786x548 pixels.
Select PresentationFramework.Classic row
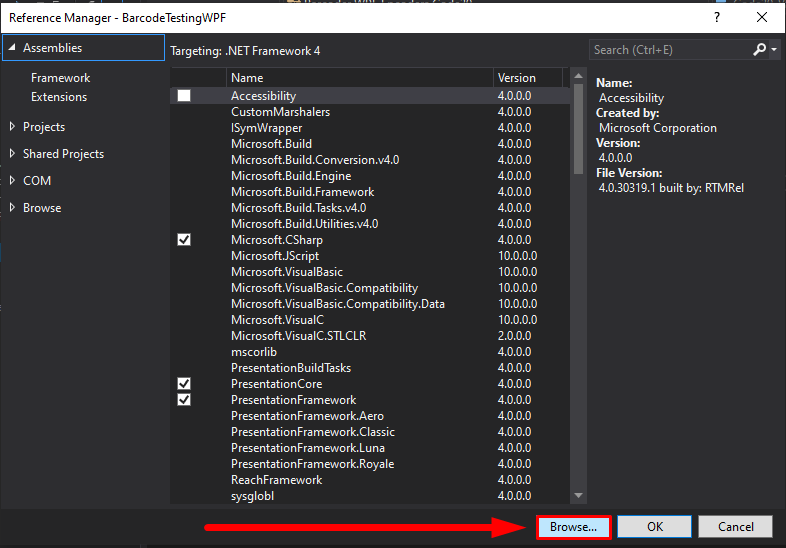pos(370,432)
